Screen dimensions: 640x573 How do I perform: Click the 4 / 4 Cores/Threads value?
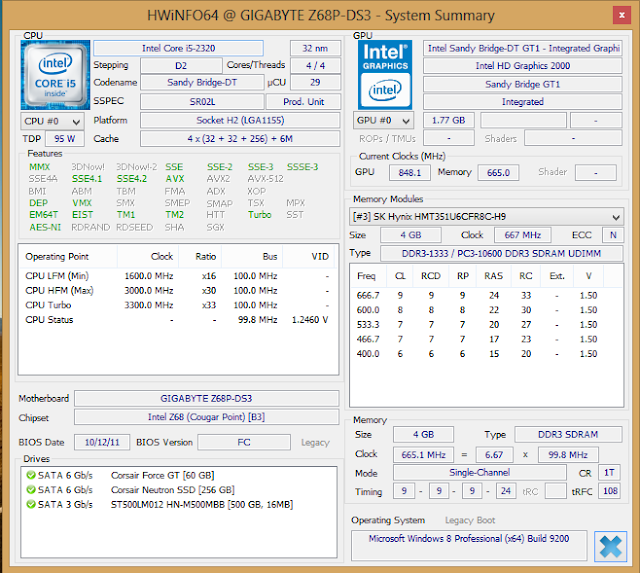pyautogui.click(x=315, y=65)
